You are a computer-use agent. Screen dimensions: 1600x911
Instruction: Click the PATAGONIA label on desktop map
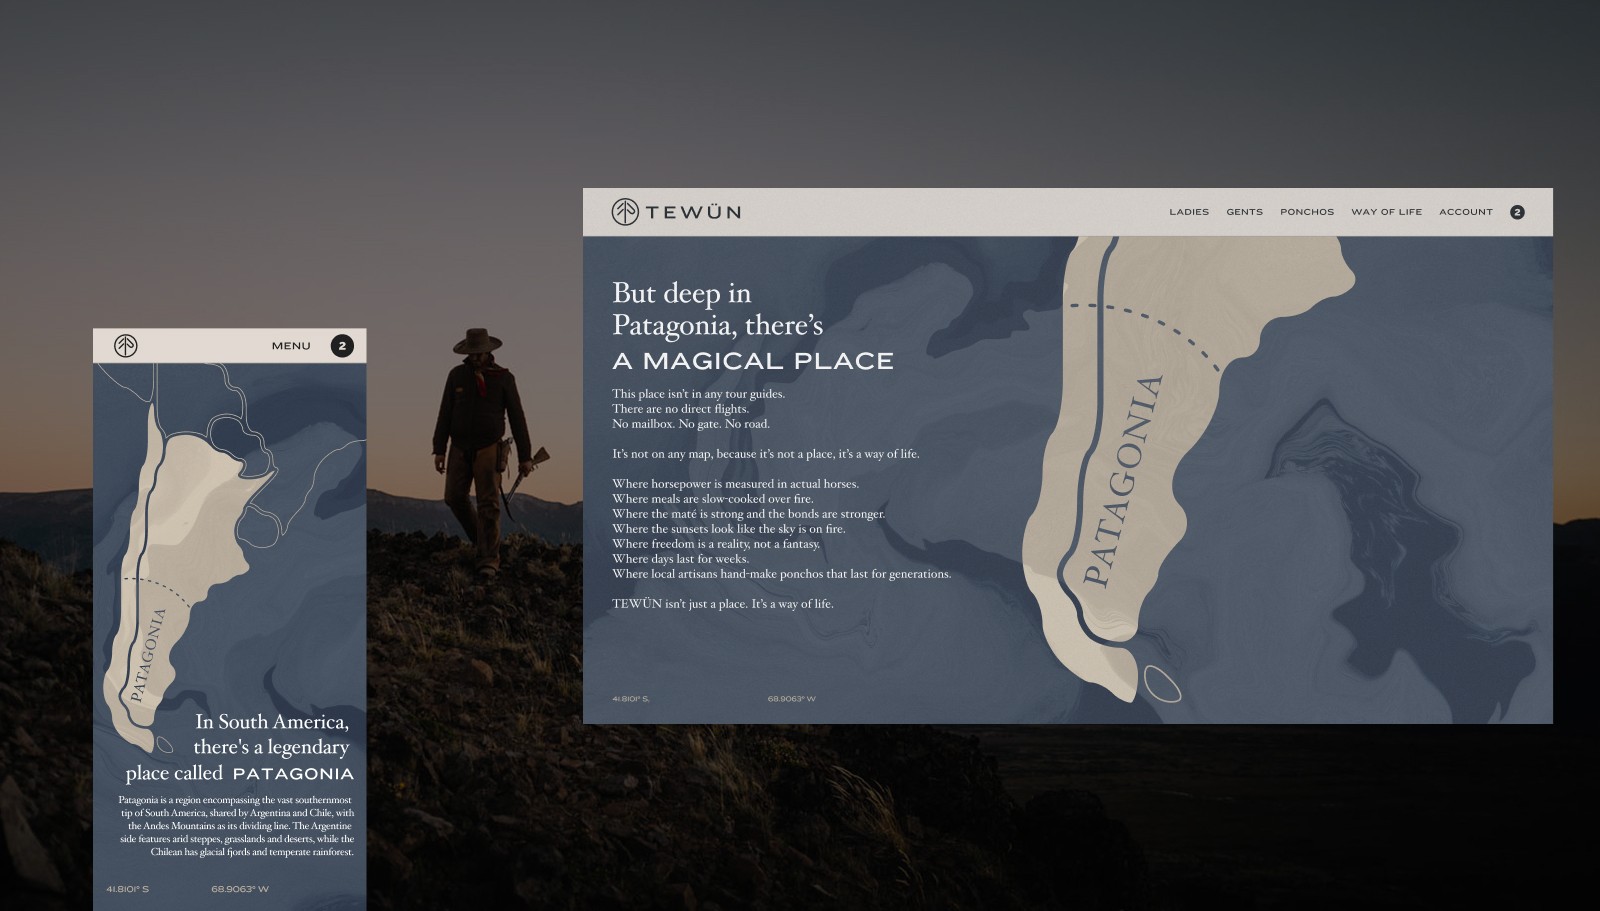(1124, 481)
